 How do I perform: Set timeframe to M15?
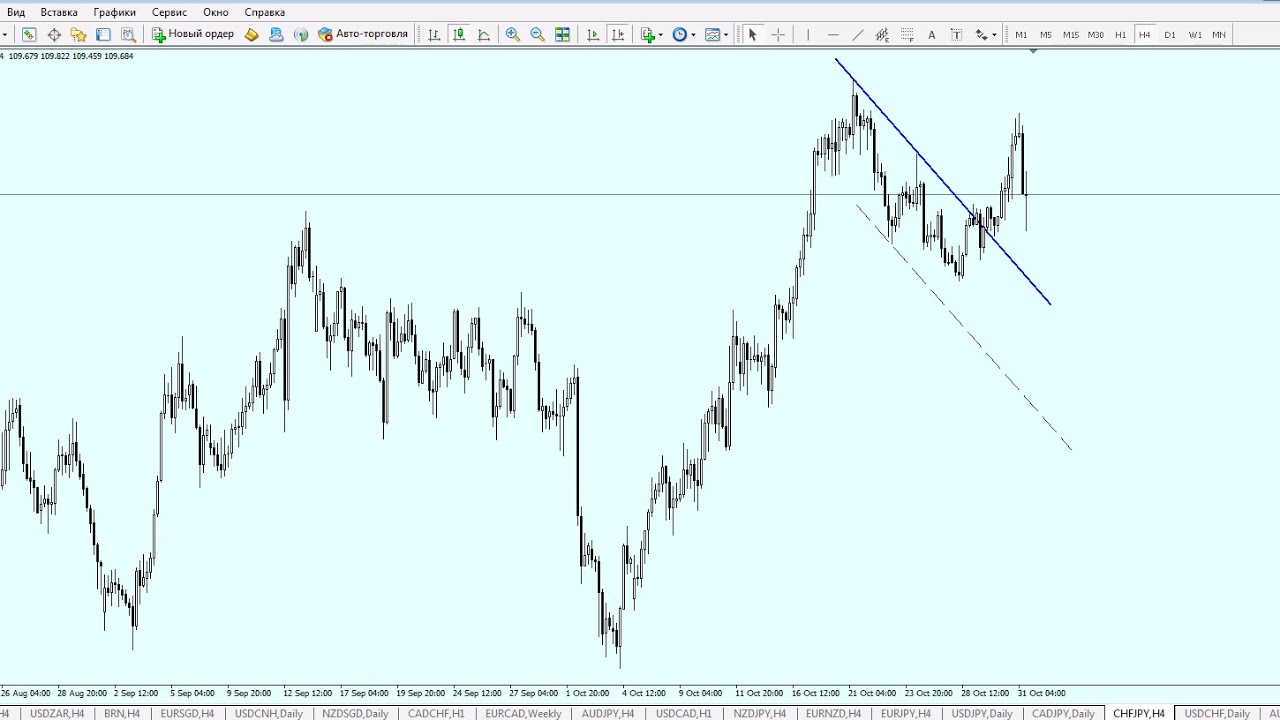pyautogui.click(x=1071, y=34)
